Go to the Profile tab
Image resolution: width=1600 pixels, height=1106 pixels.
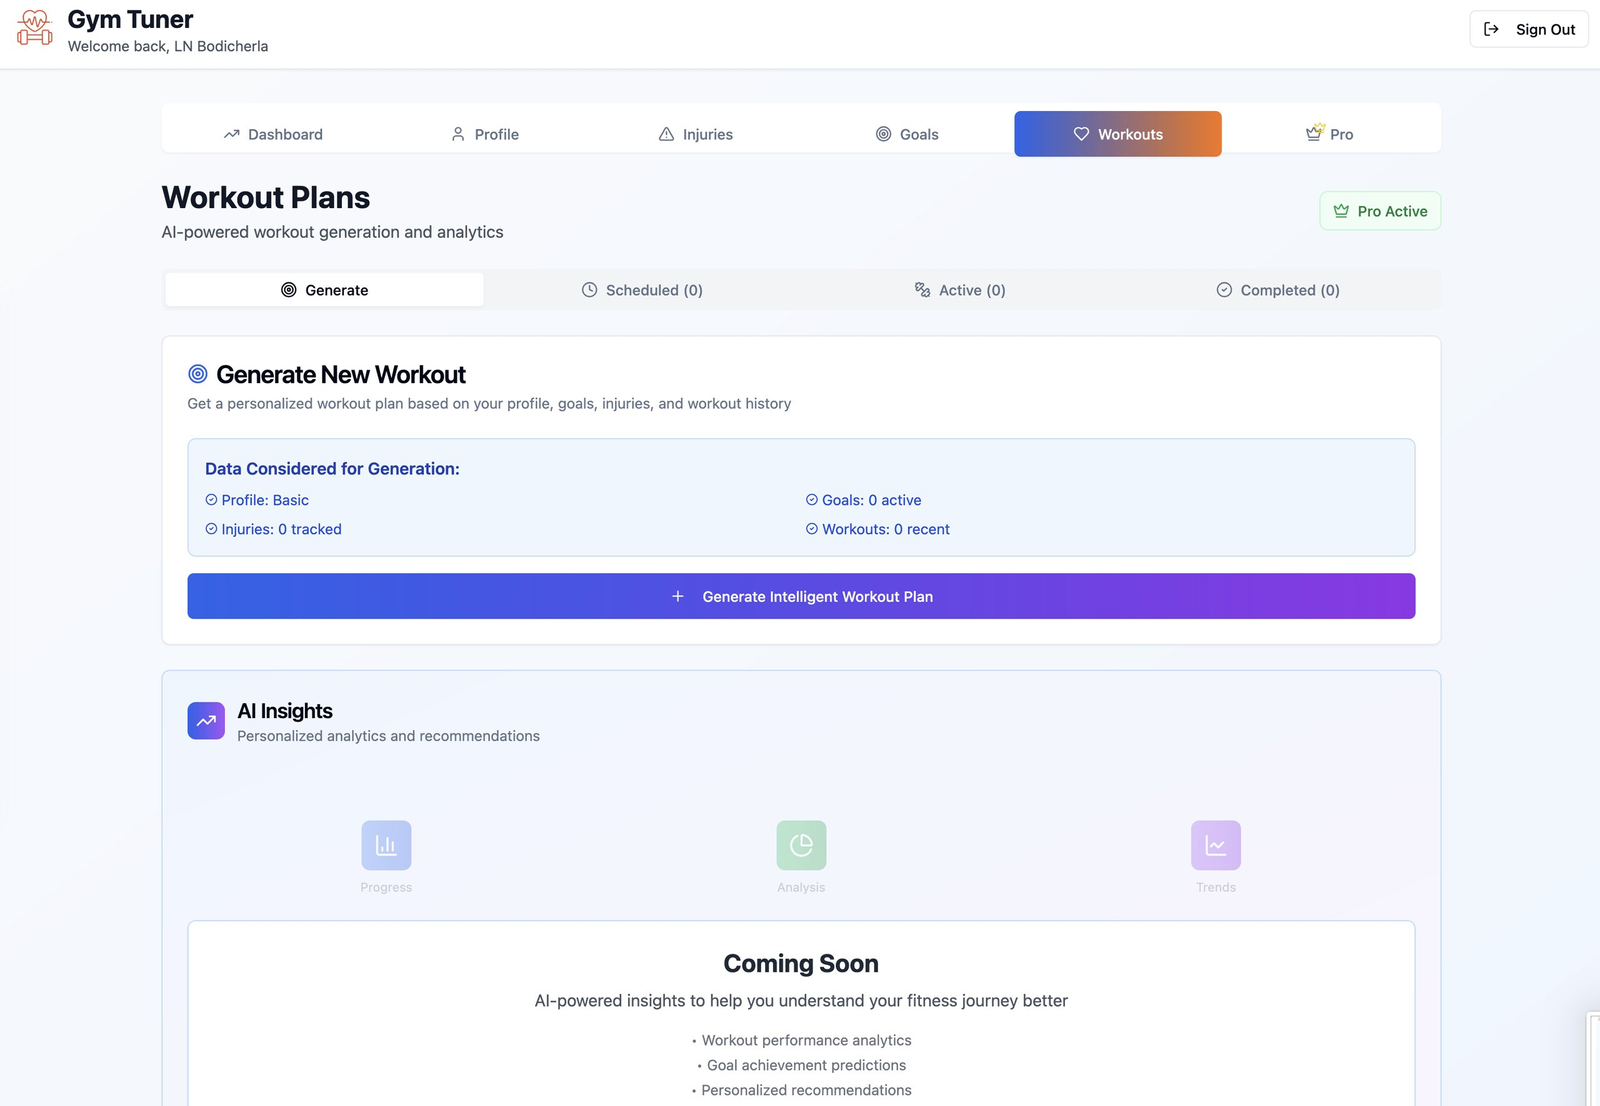point(485,134)
